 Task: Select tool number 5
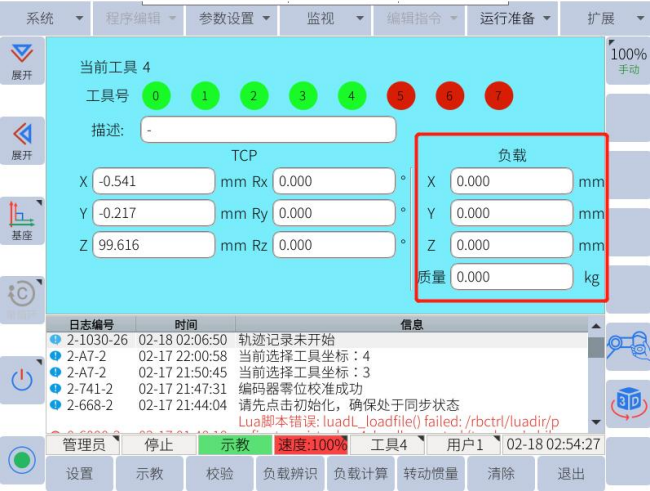pyautogui.click(x=401, y=97)
